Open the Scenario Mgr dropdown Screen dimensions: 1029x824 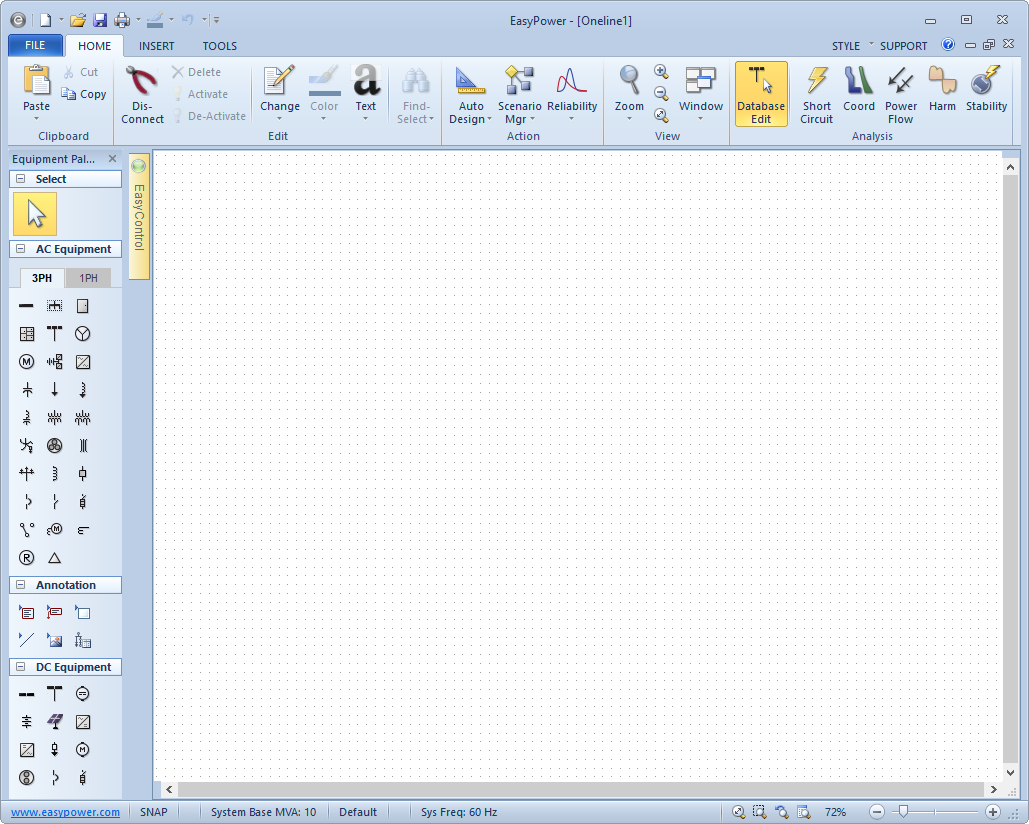coord(519,113)
